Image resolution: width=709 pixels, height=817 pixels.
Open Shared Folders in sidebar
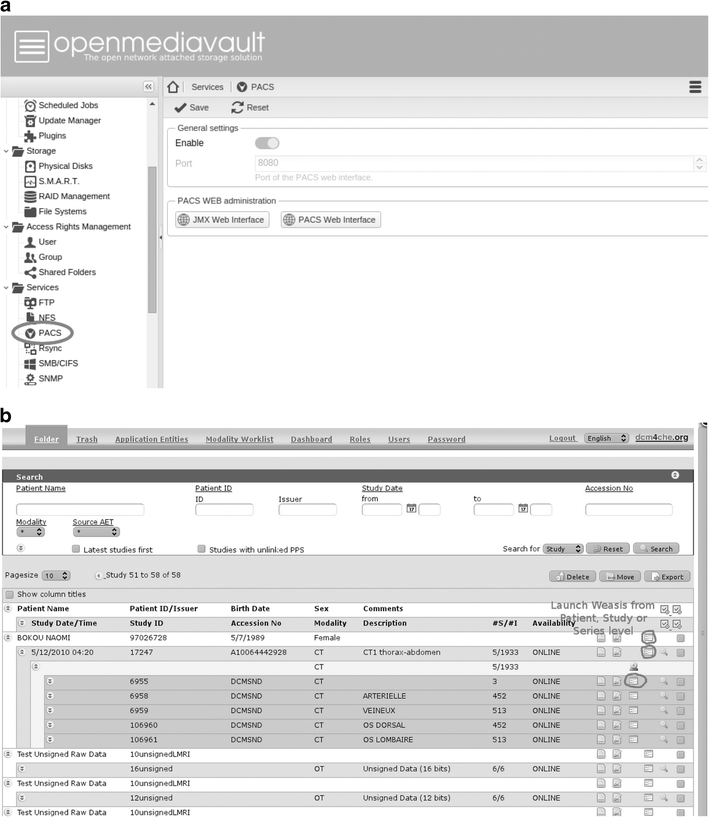point(60,272)
